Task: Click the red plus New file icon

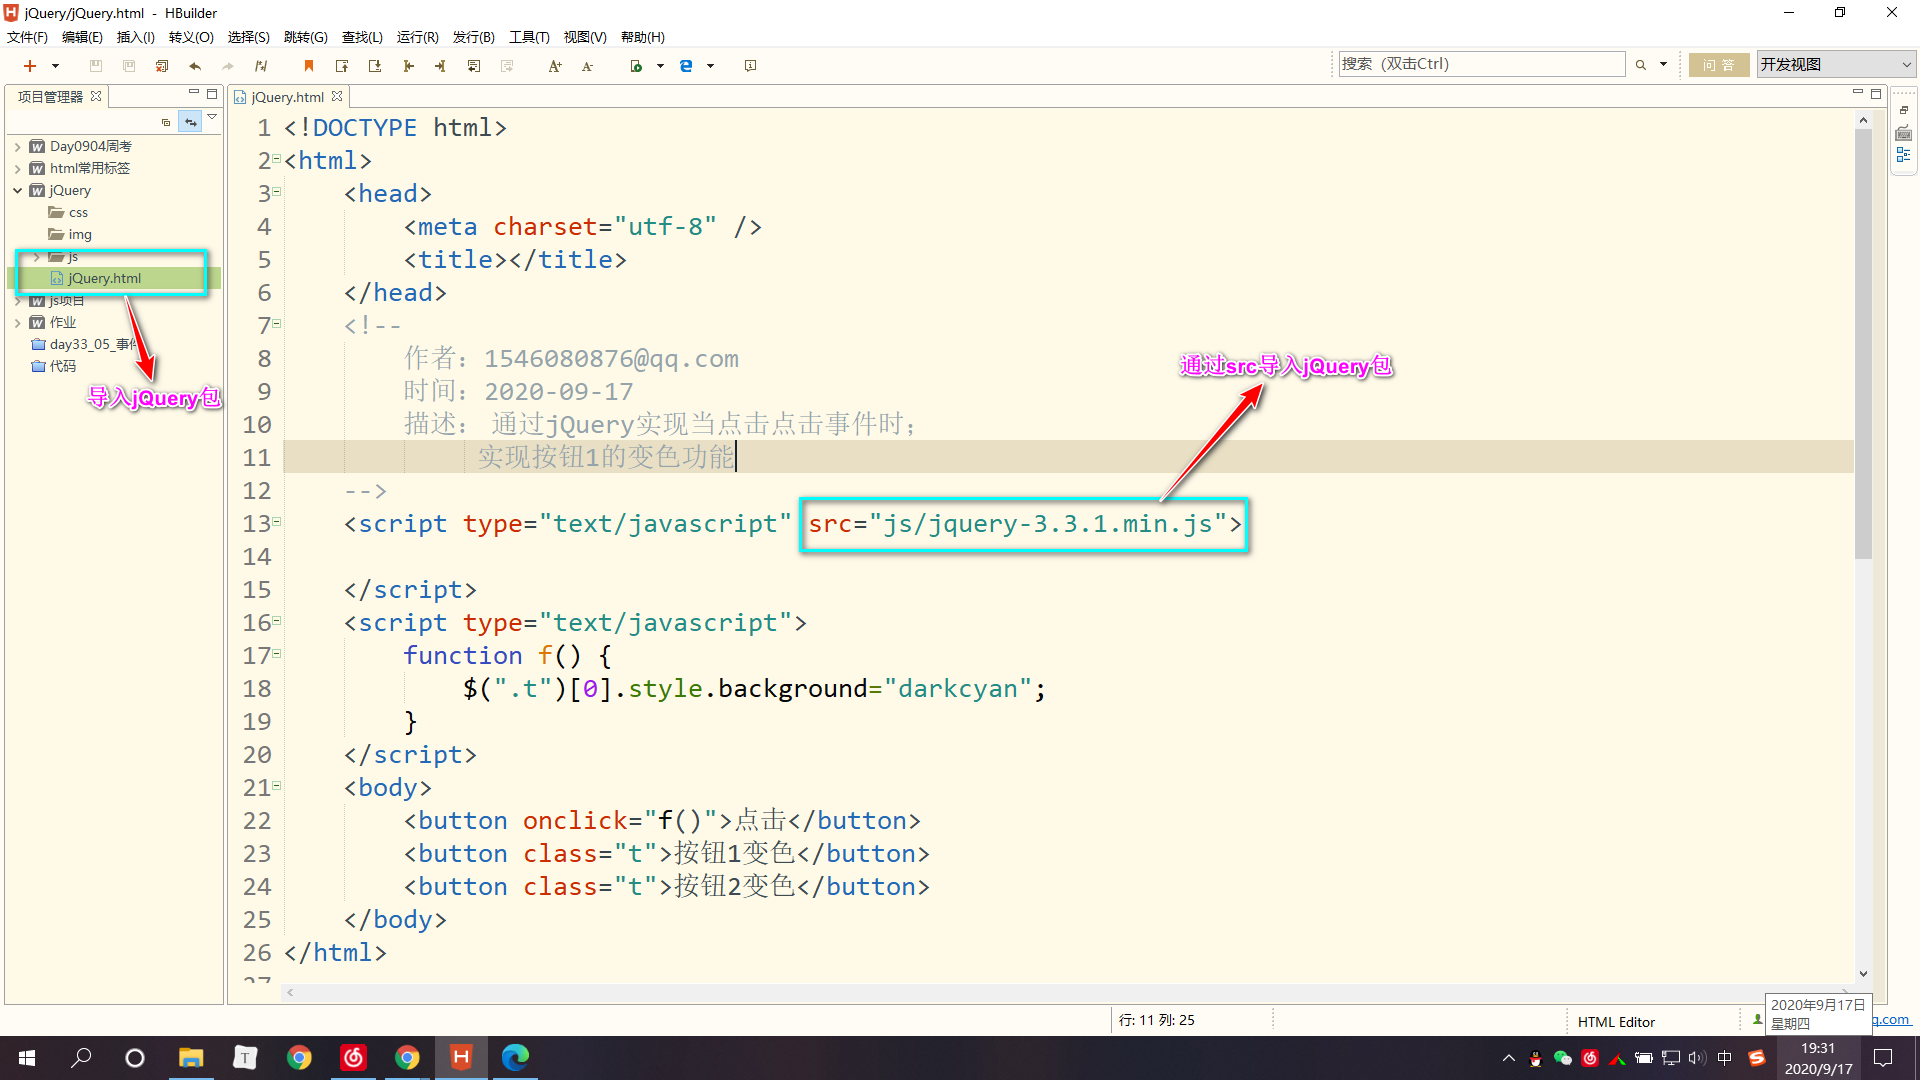Action: [x=30, y=66]
